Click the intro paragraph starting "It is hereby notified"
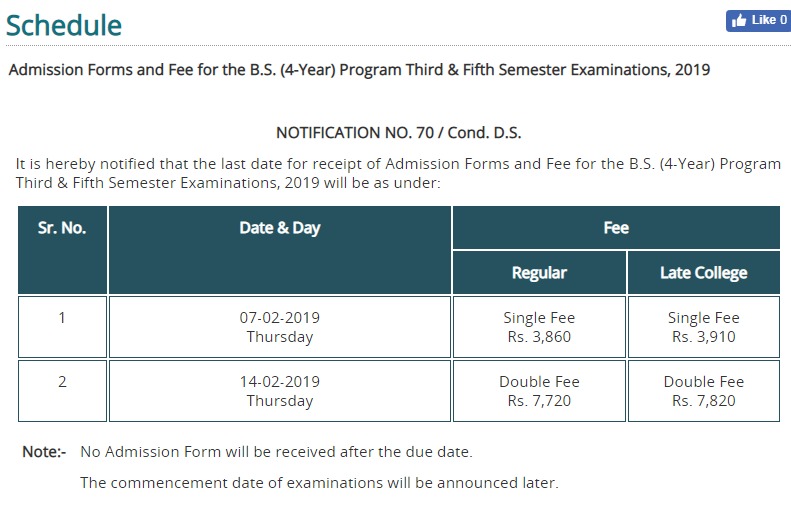 point(398,173)
